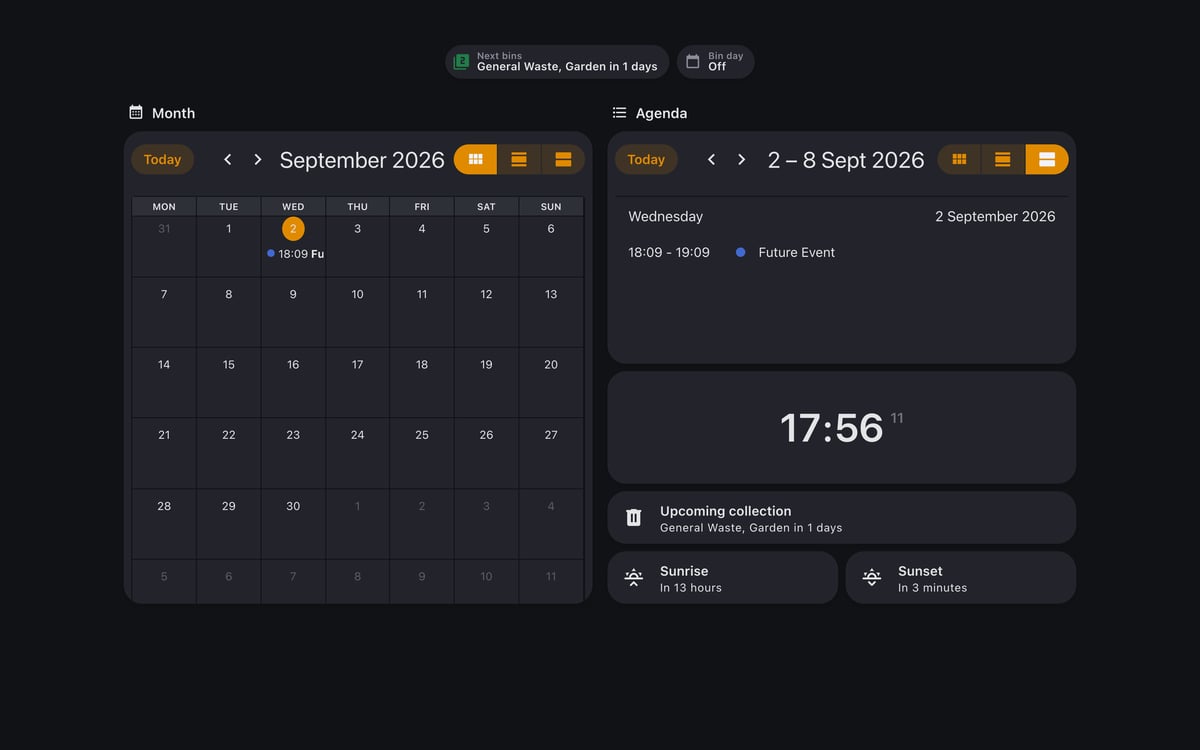Select day list view in Month calendar
The width and height of the screenshot is (1200, 750).
pos(563,159)
